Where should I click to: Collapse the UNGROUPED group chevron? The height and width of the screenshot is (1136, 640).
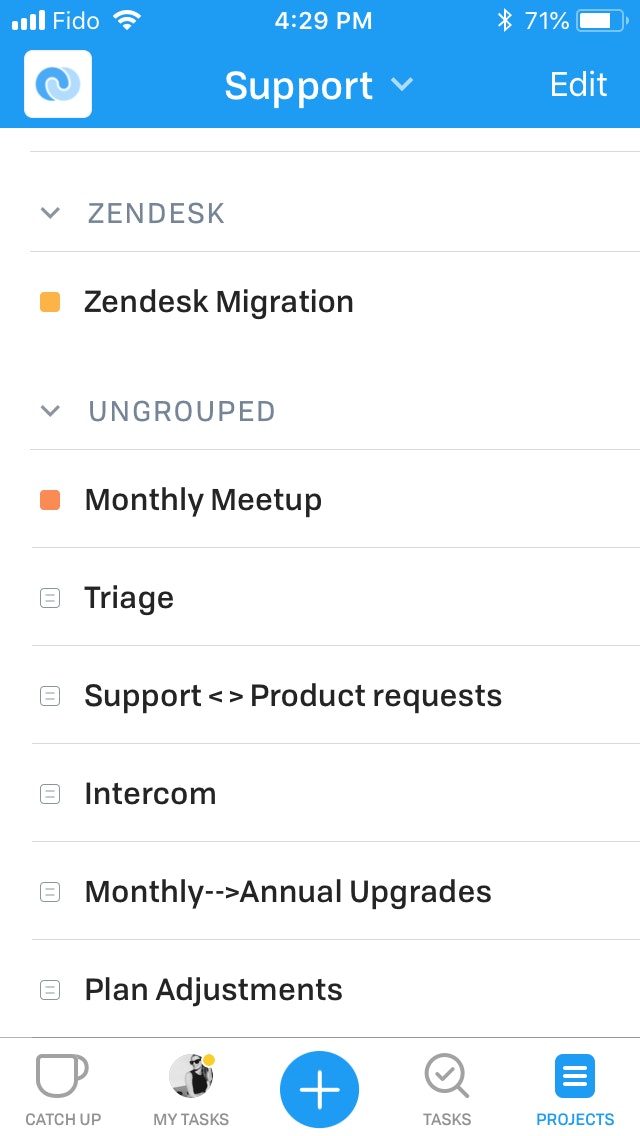click(50, 411)
